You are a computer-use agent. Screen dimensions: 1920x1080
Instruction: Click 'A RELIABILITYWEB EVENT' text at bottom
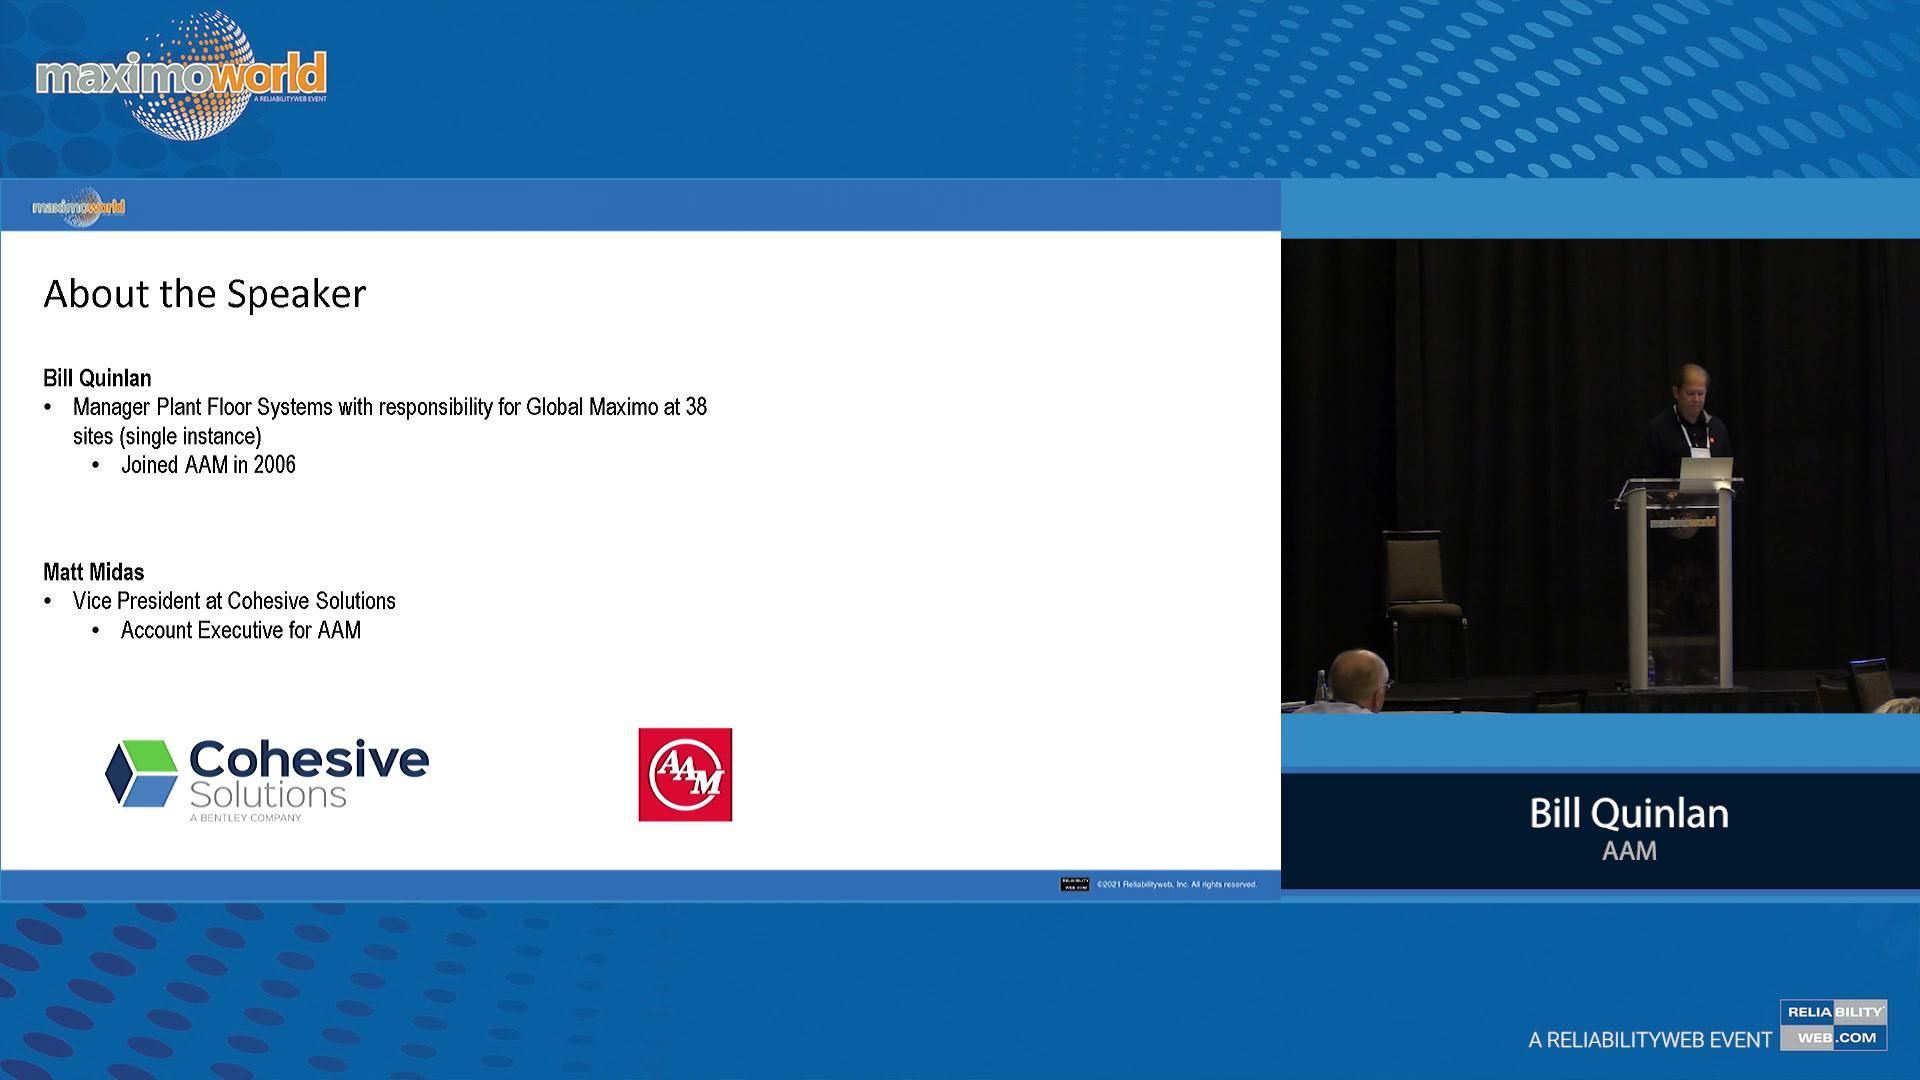click(1649, 1040)
